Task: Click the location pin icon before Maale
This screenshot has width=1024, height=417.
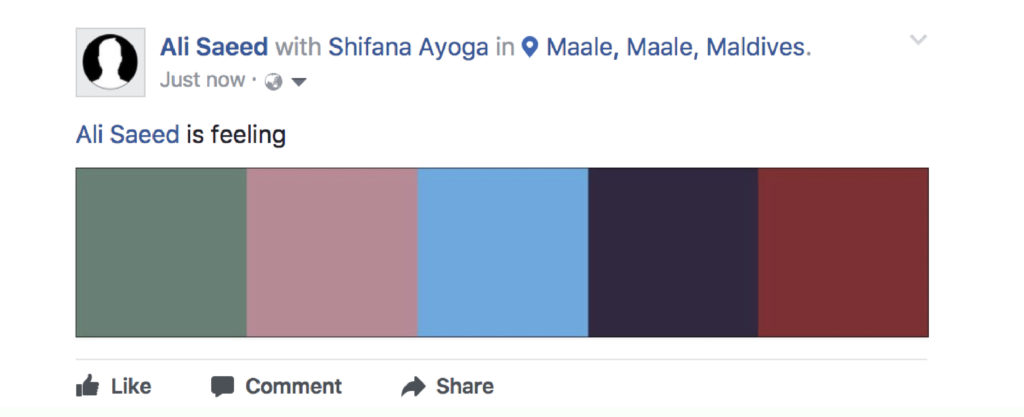Action: [530, 48]
